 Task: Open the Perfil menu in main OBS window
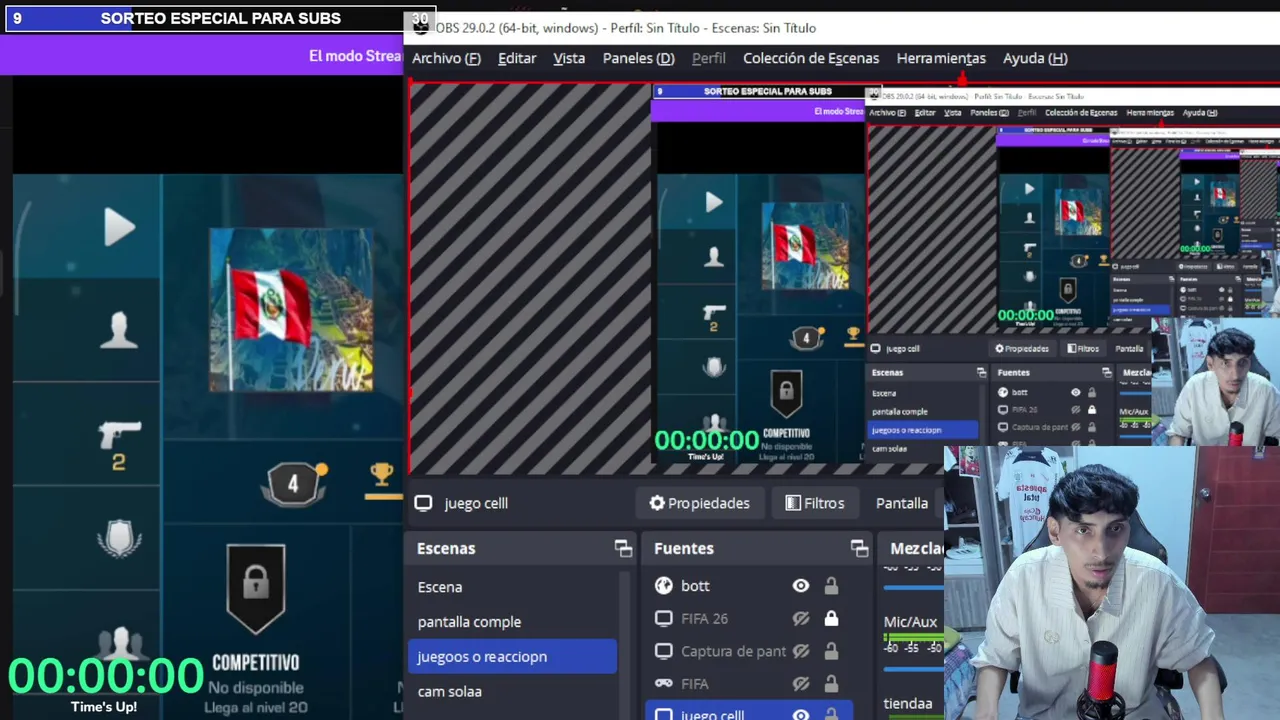(x=709, y=58)
